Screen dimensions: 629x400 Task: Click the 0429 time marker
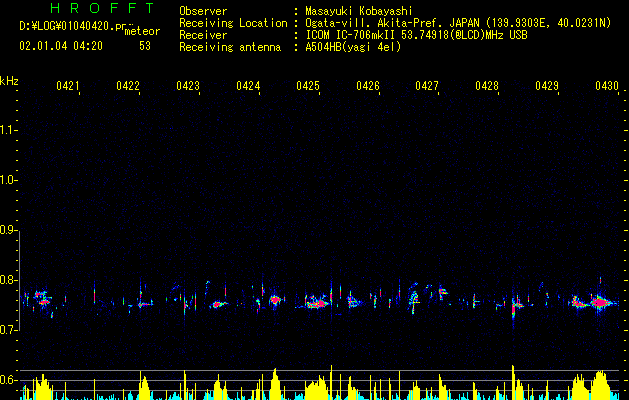point(547,86)
